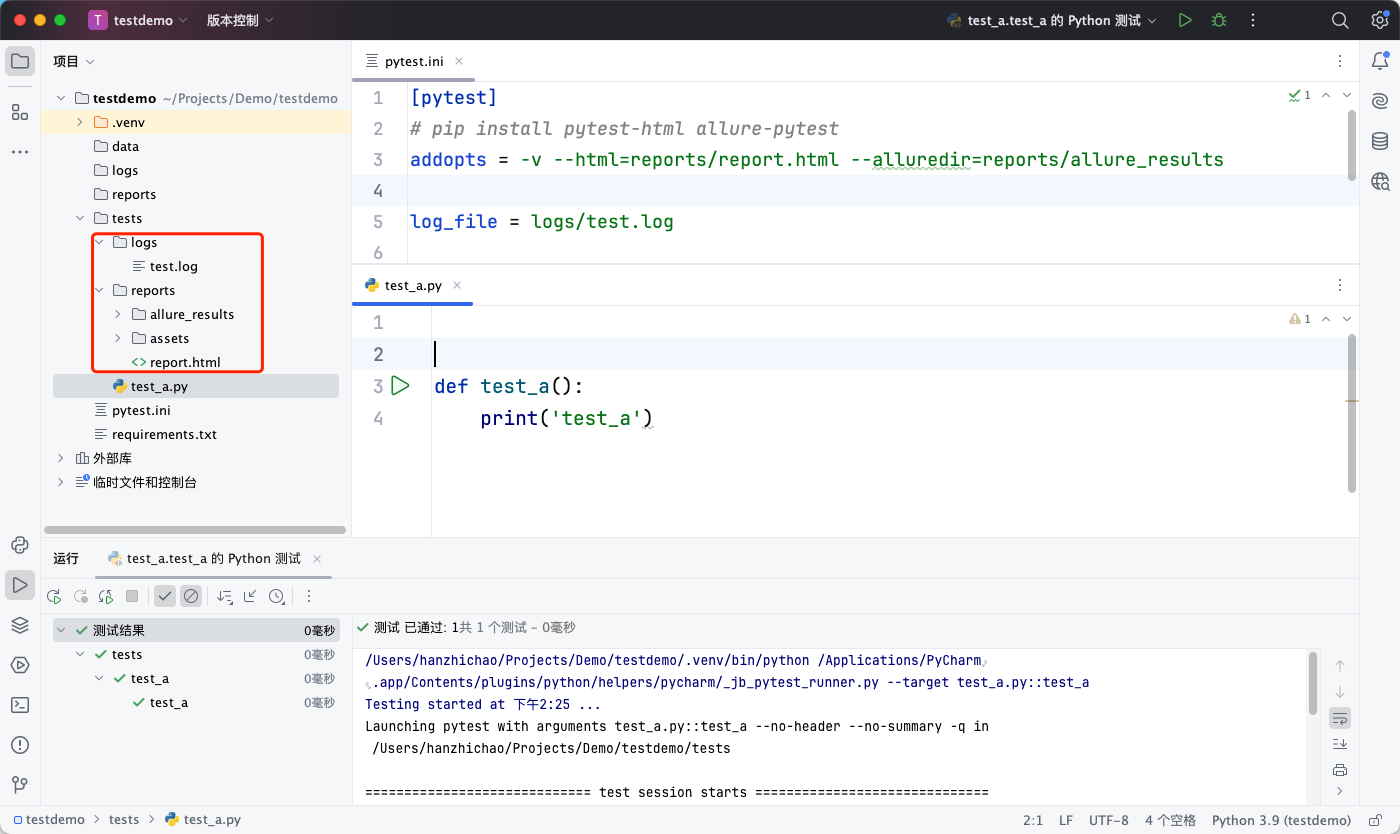
Task: Open the Python Console tool window
Action: pyautogui.click(x=20, y=545)
